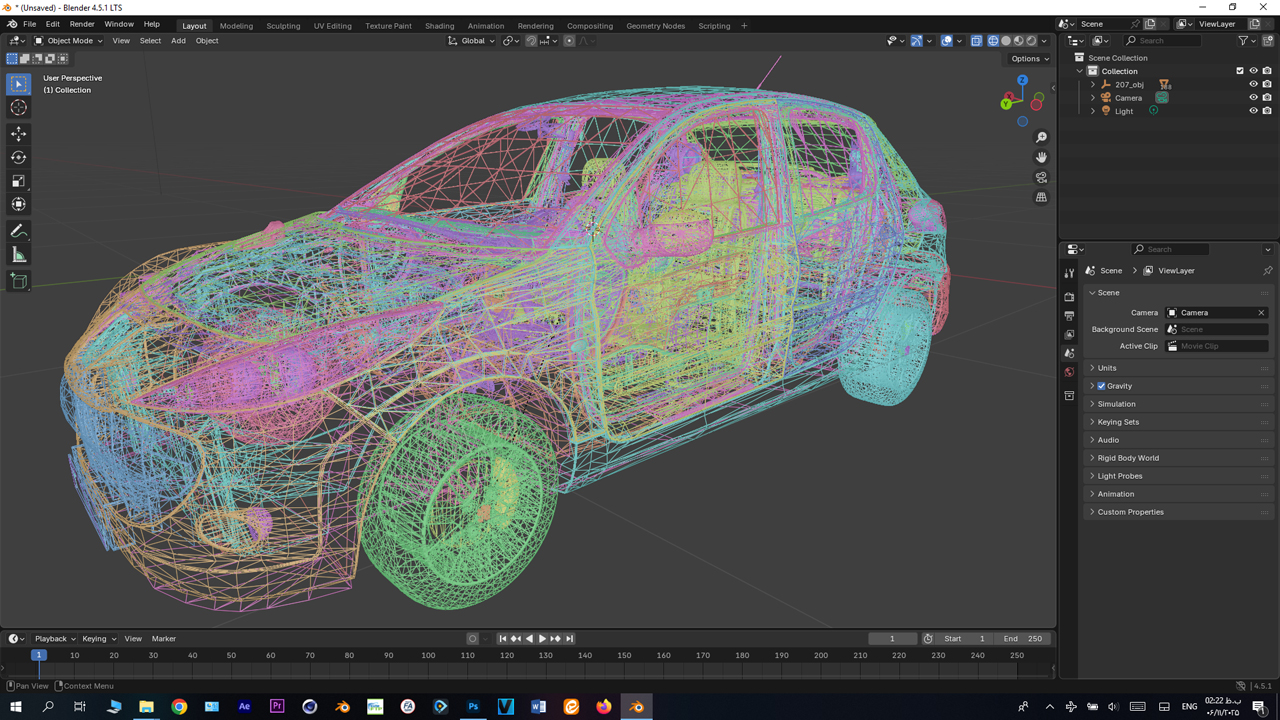Open the Render menu

tap(82, 24)
